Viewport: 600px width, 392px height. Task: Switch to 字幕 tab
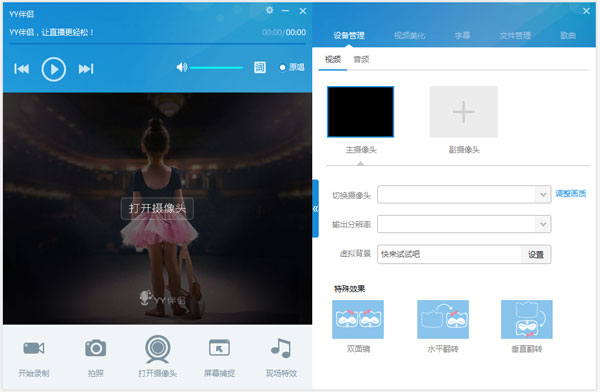[462, 36]
